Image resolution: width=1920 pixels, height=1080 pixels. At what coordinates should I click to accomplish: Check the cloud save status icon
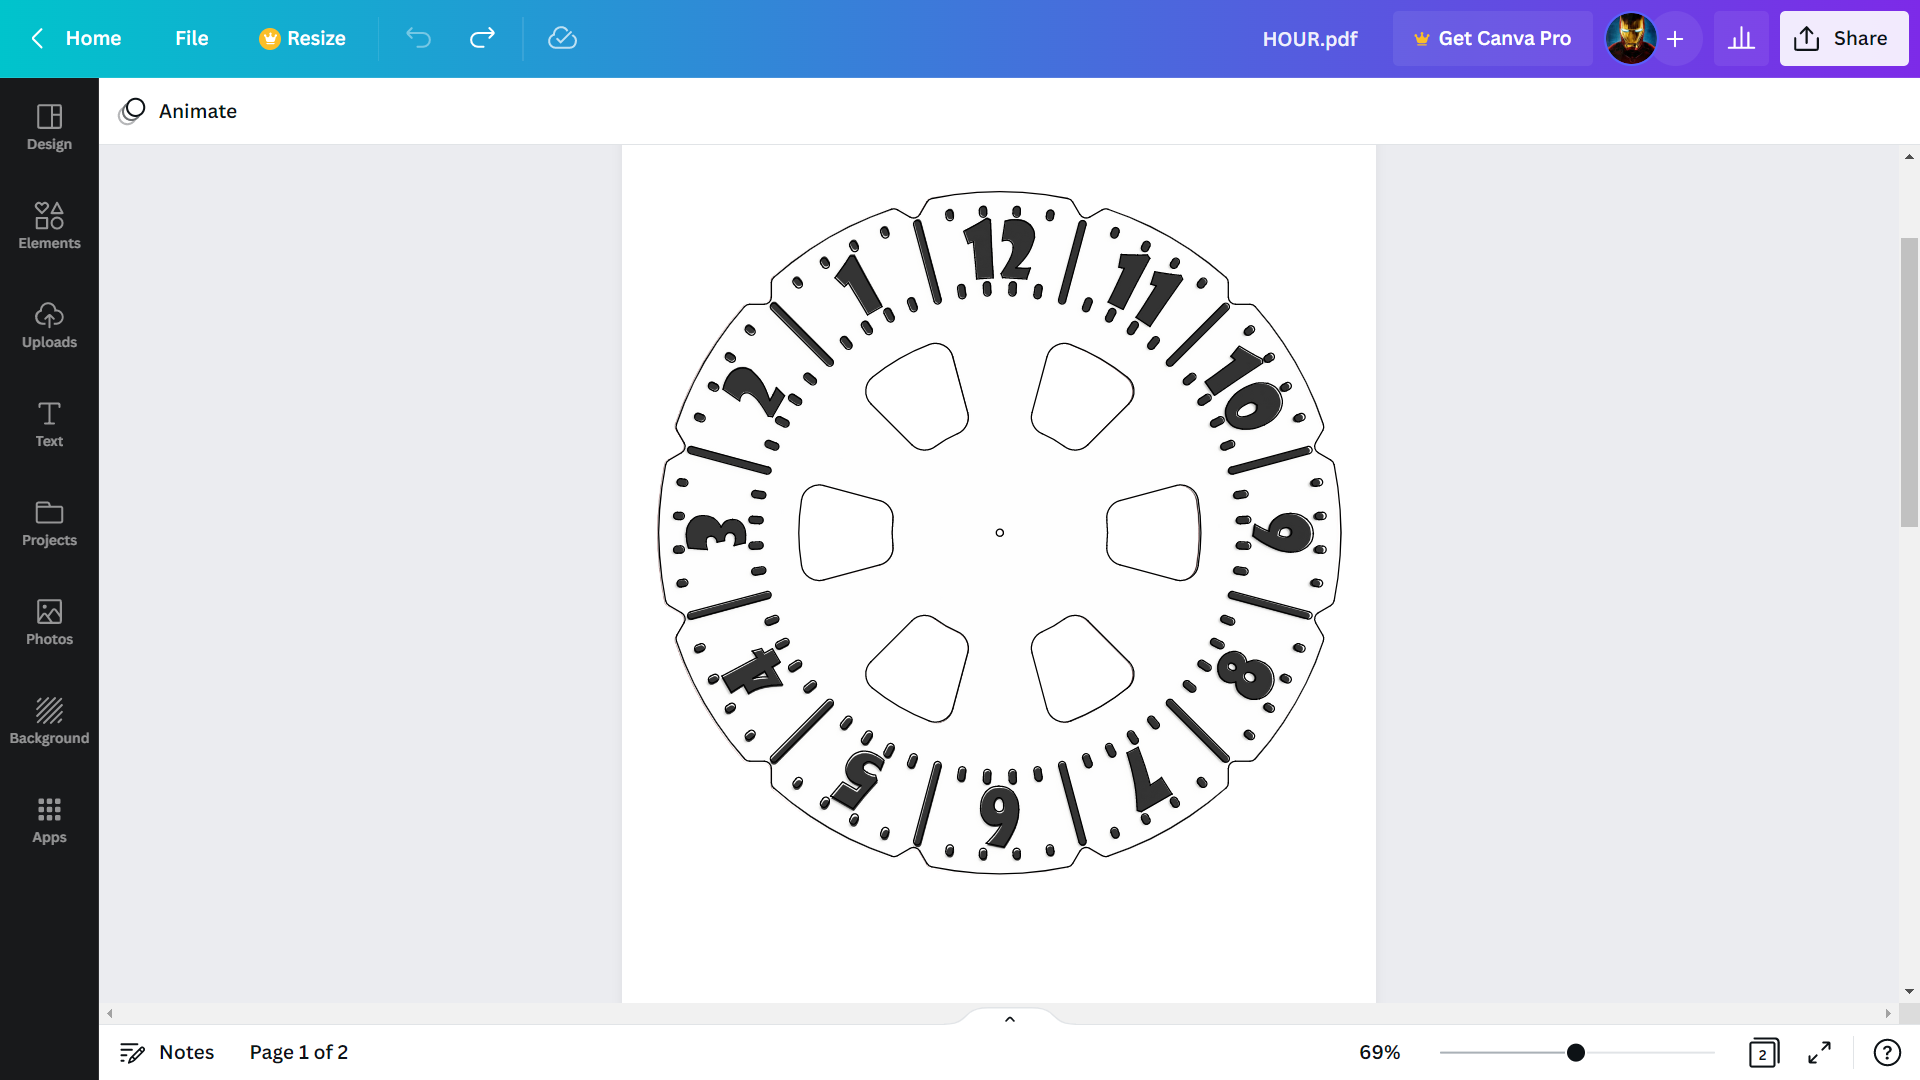[x=562, y=38]
